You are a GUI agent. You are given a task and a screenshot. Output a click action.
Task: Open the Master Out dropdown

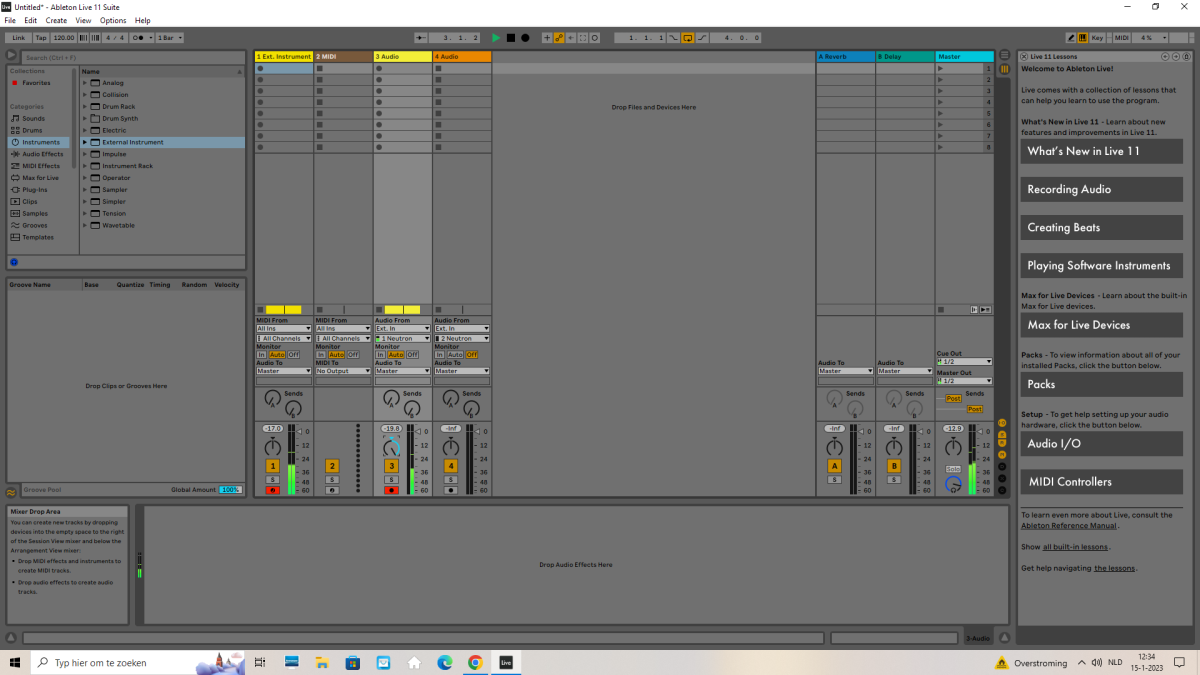point(964,381)
